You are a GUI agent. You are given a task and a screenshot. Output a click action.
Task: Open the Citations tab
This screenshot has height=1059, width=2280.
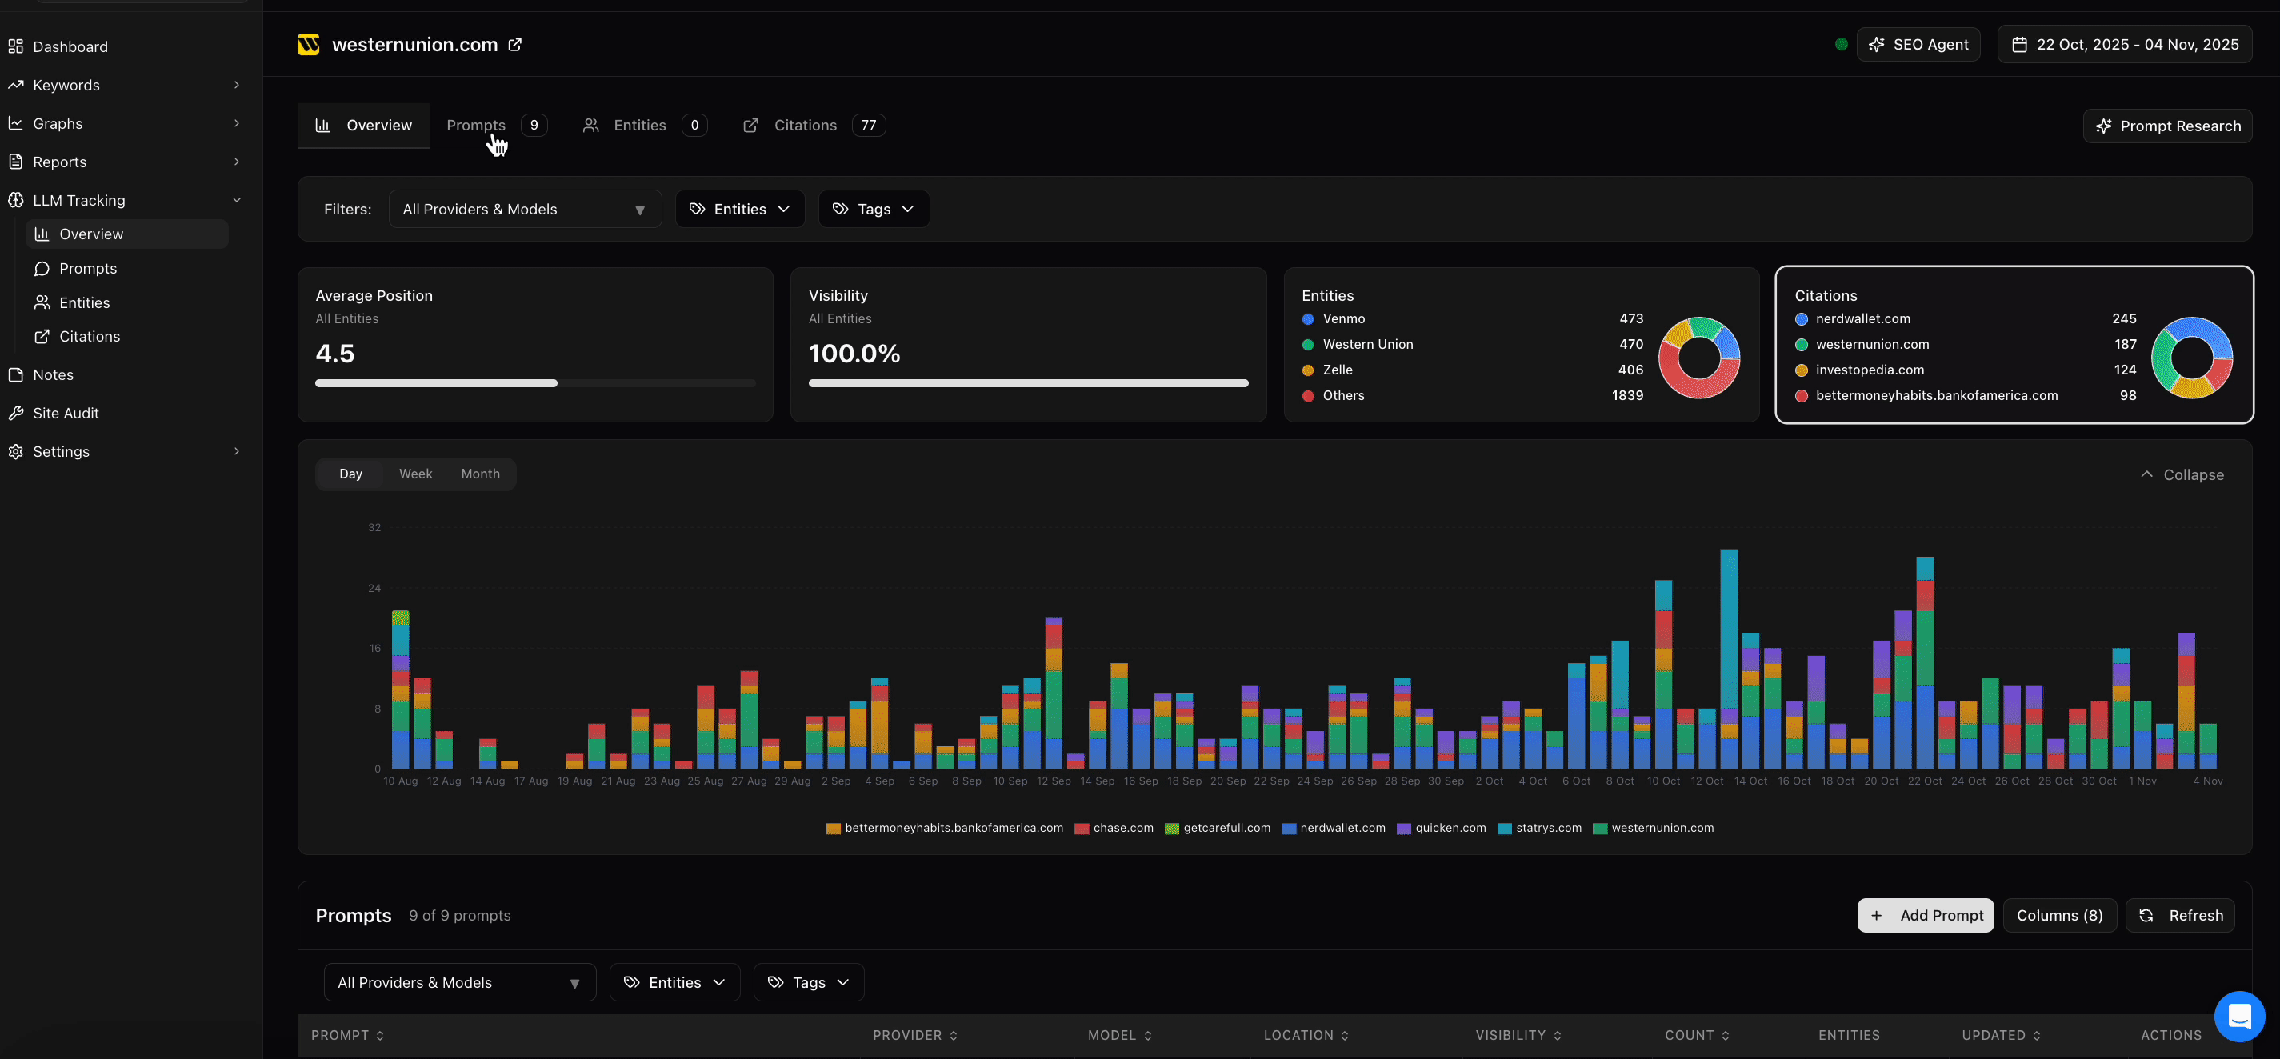click(804, 125)
